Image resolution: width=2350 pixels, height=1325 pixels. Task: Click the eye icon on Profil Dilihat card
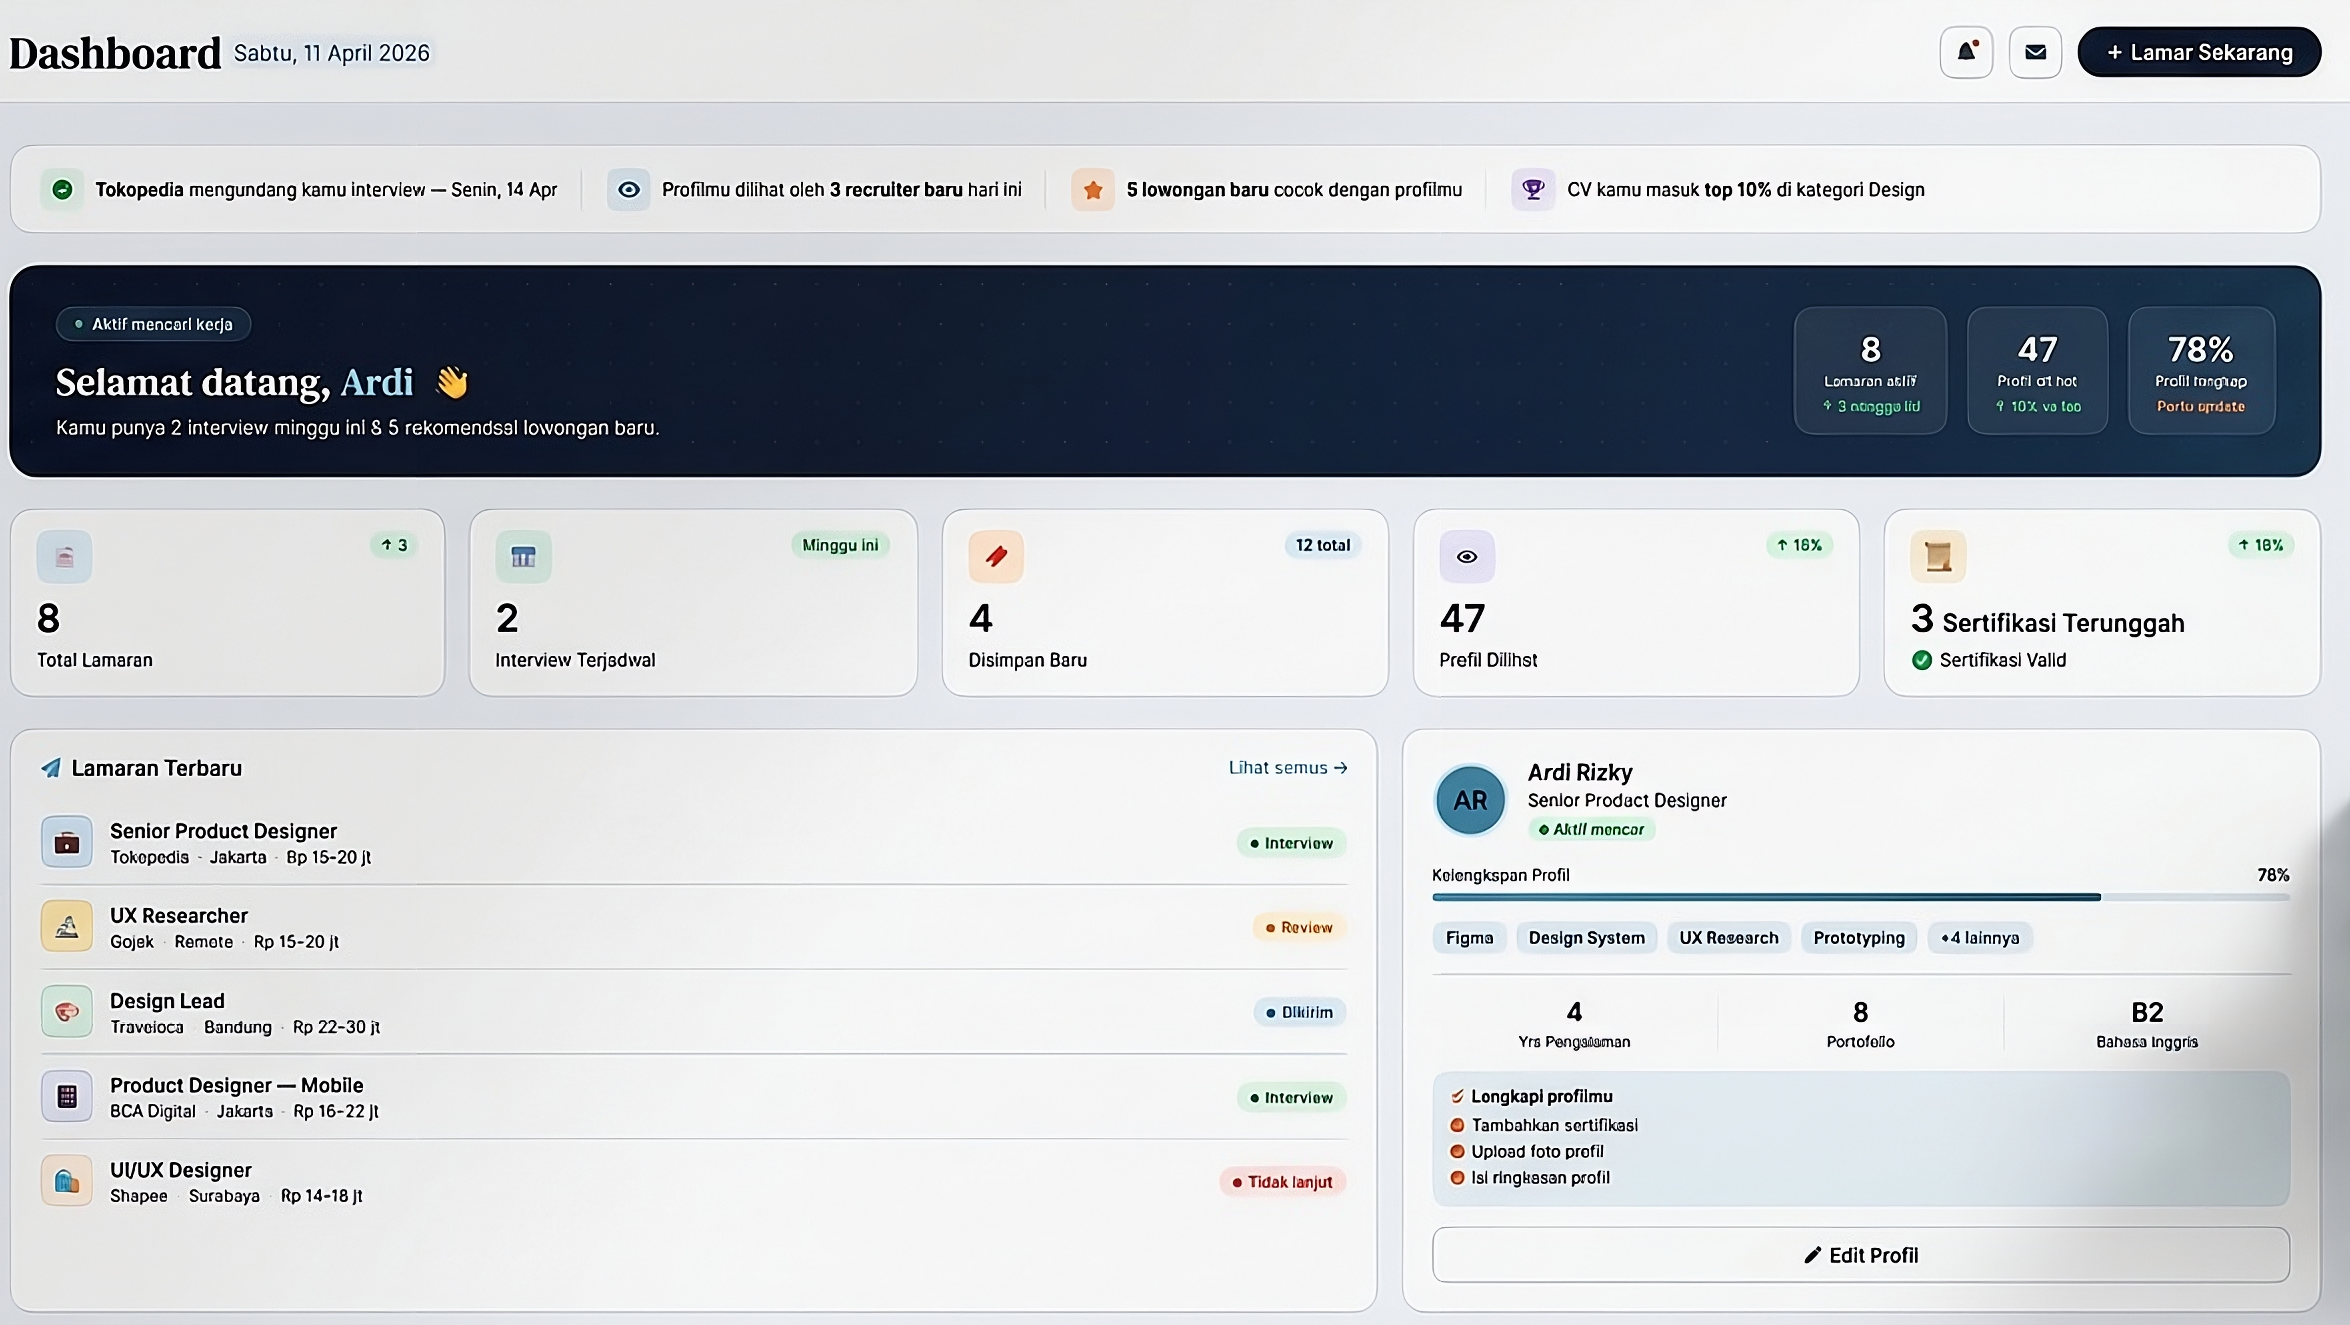[1466, 556]
